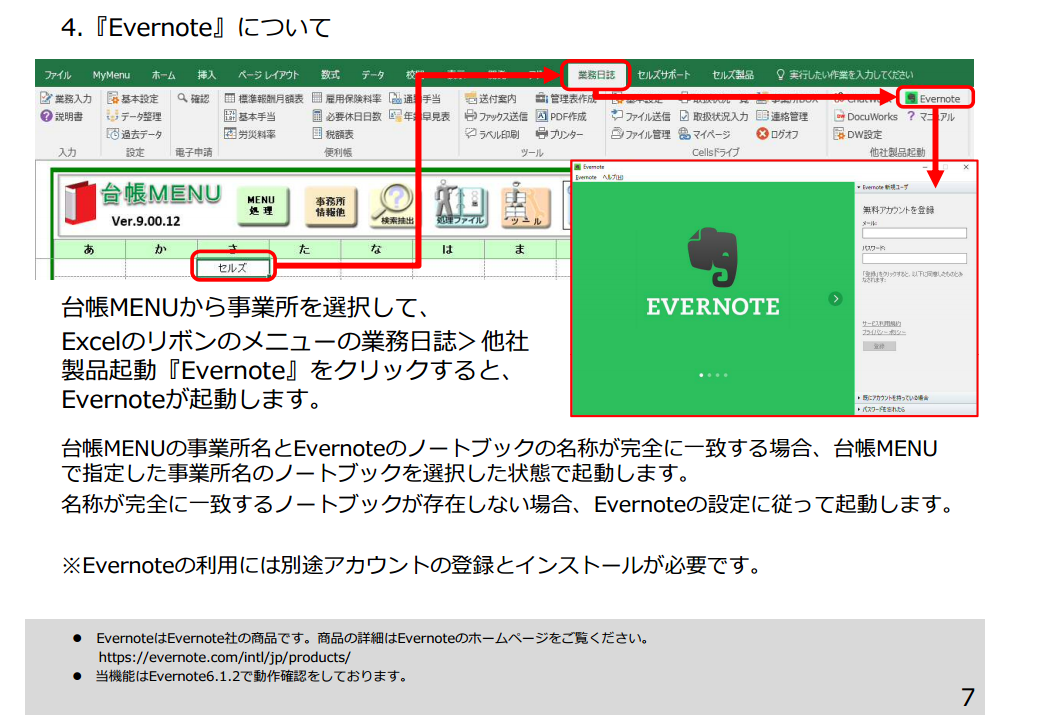Click the 基本手当 ribbon item
1041x724 pixels.
click(250, 116)
